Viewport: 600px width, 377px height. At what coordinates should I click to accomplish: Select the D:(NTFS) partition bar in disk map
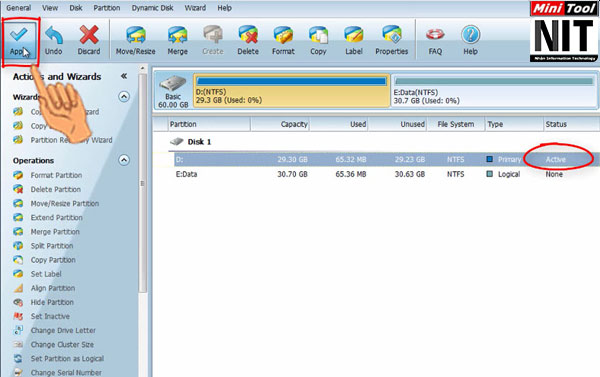(x=292, y=91)
